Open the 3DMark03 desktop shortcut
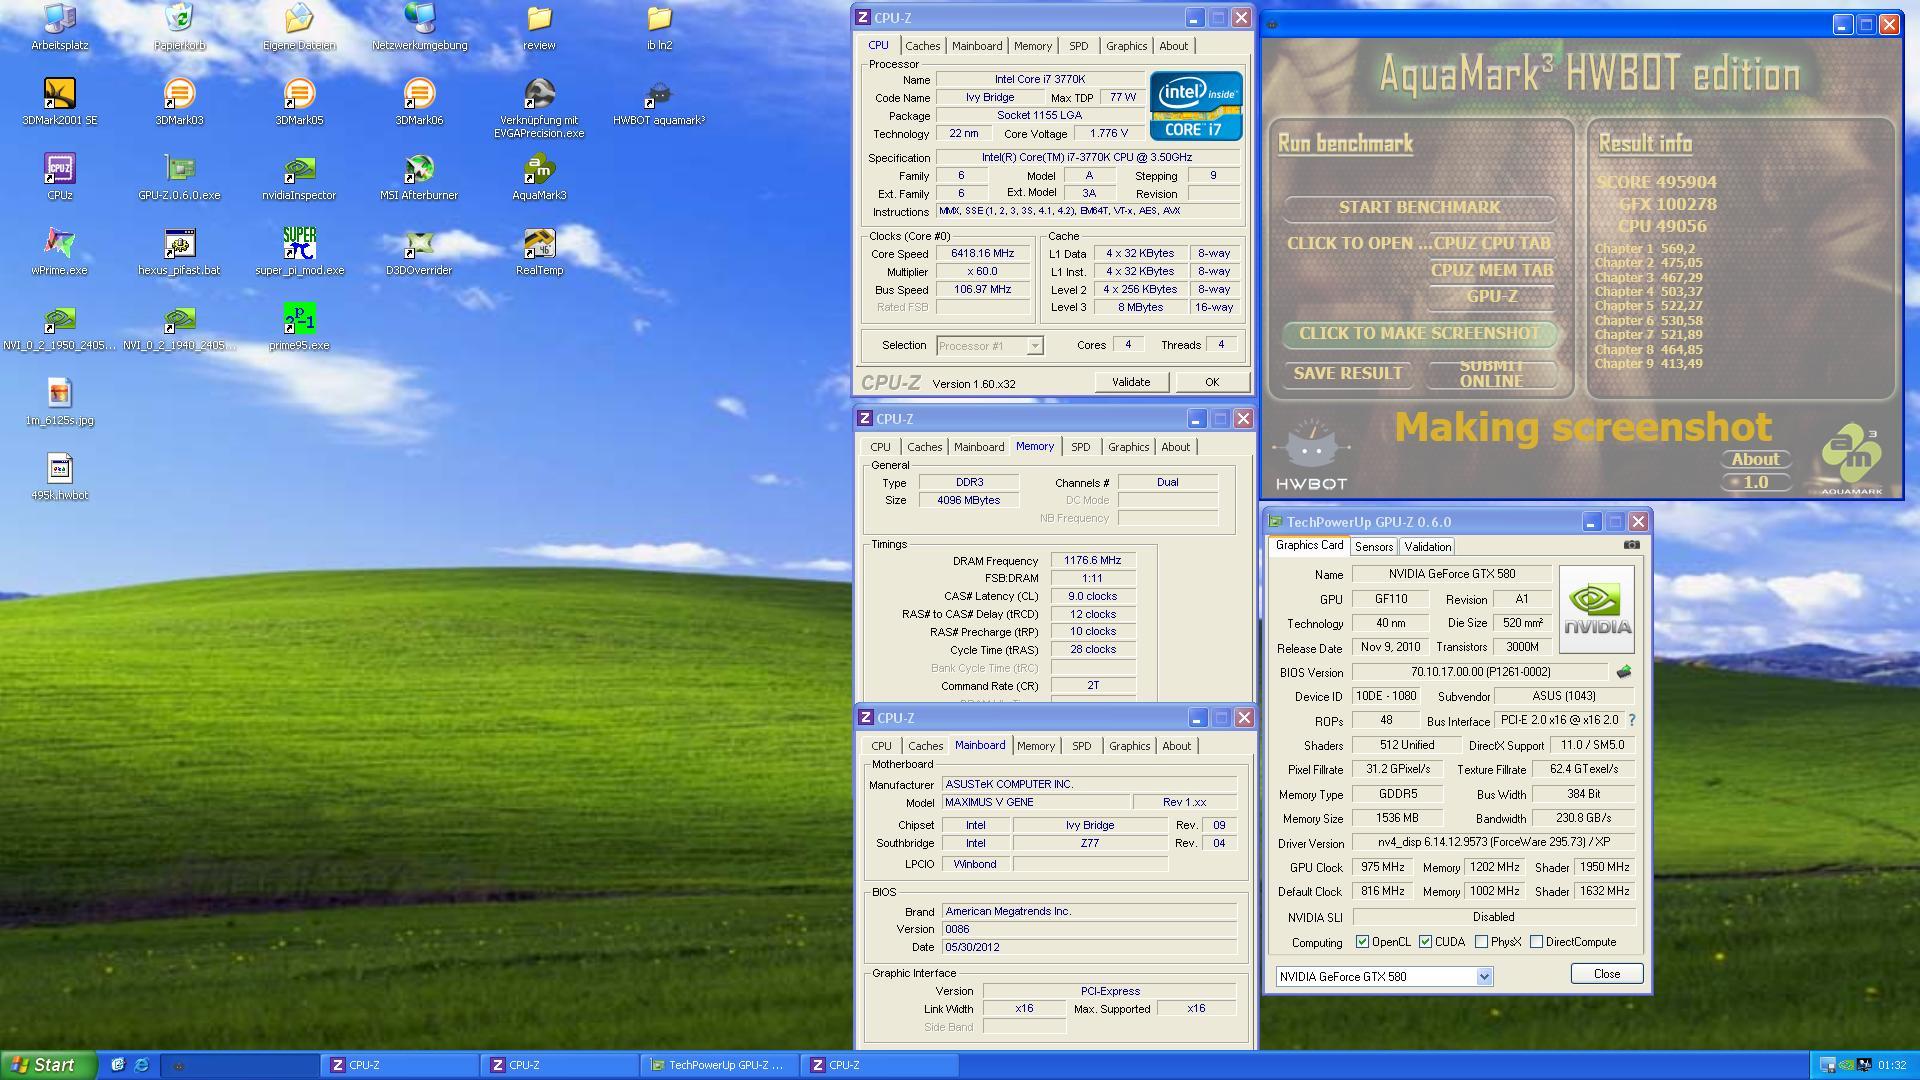Image resolution: width=1920 pixels, height=1080 pixels. click(179, 100)
